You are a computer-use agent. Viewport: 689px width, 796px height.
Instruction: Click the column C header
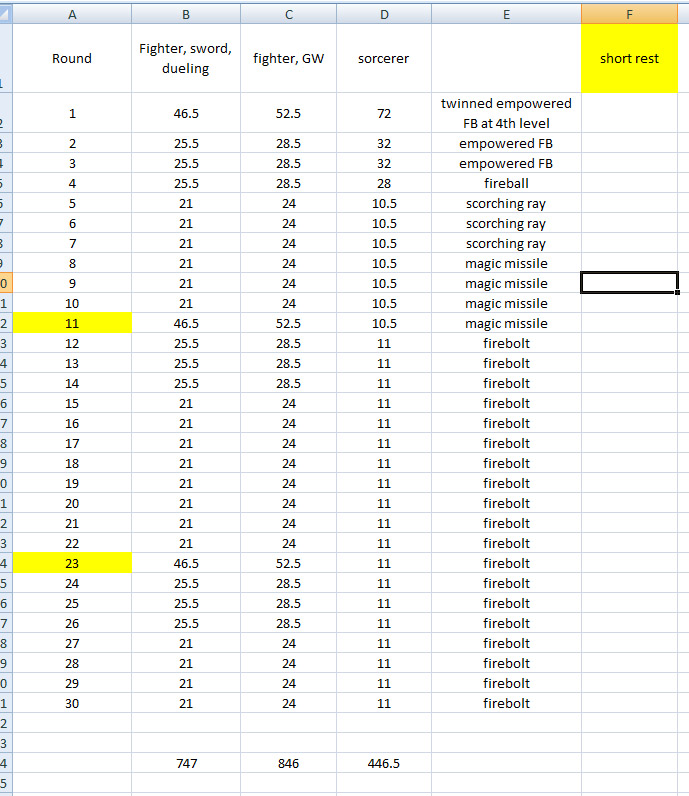(289, 14)
